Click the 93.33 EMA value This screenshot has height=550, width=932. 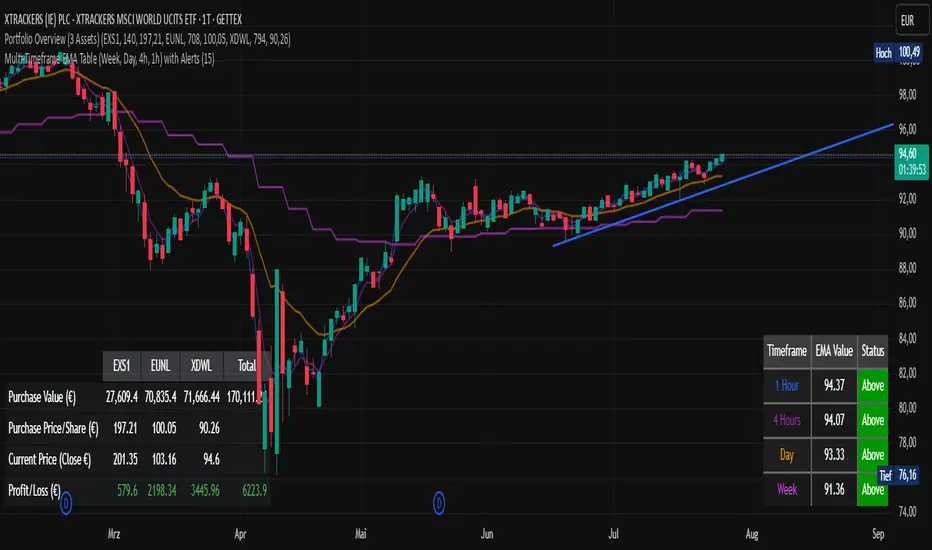coord(834,455)
